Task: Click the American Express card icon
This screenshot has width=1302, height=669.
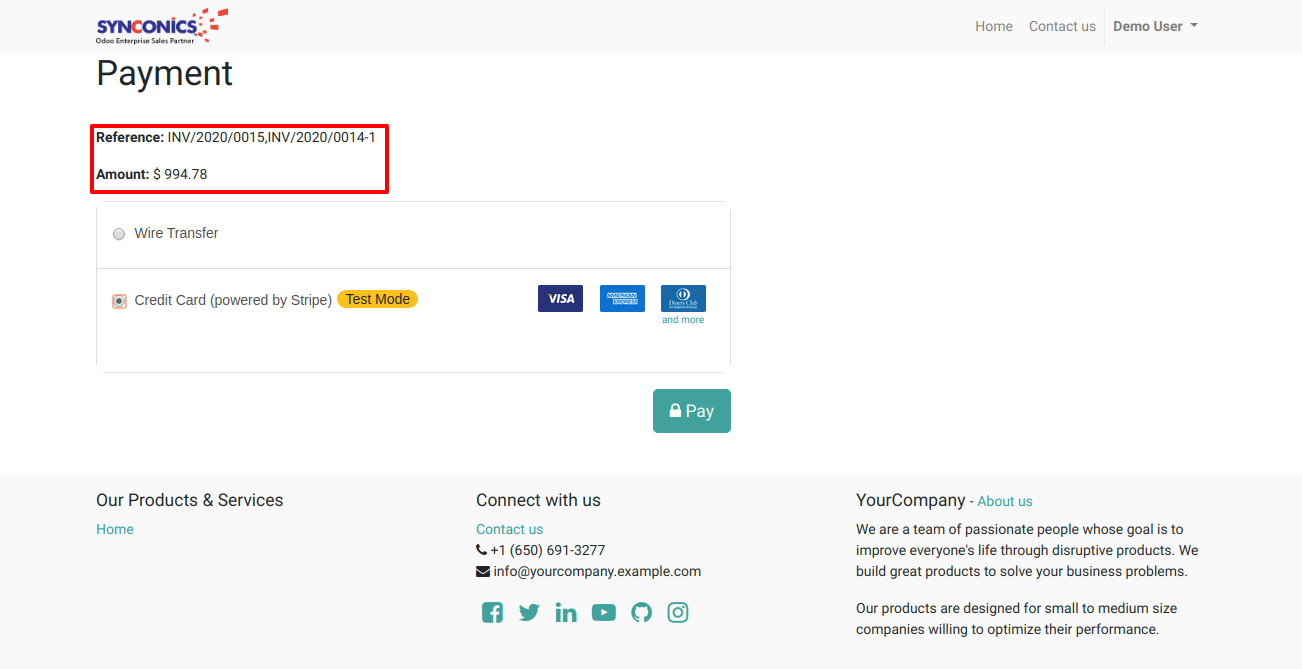Action: [622, 298]
